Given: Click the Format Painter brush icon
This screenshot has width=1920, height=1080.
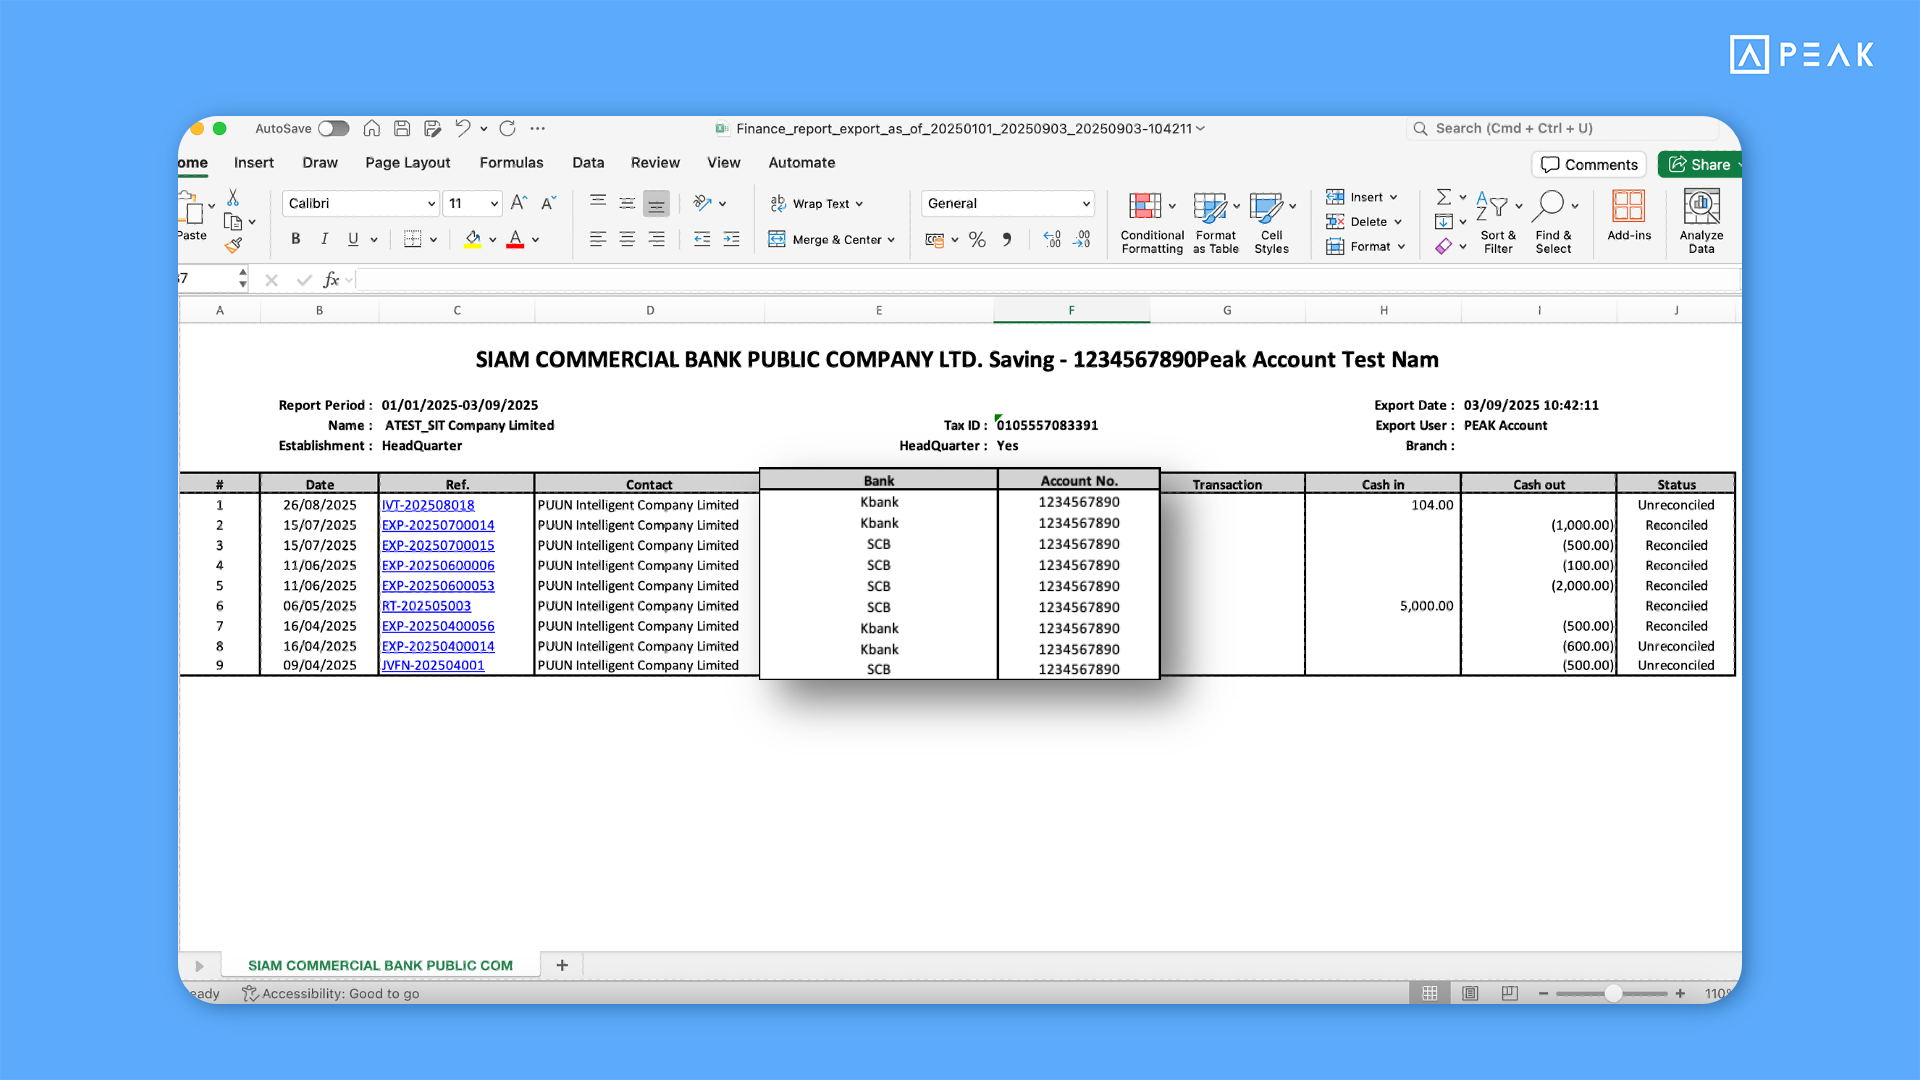Looking at the screenshot, I should [234, 245].
